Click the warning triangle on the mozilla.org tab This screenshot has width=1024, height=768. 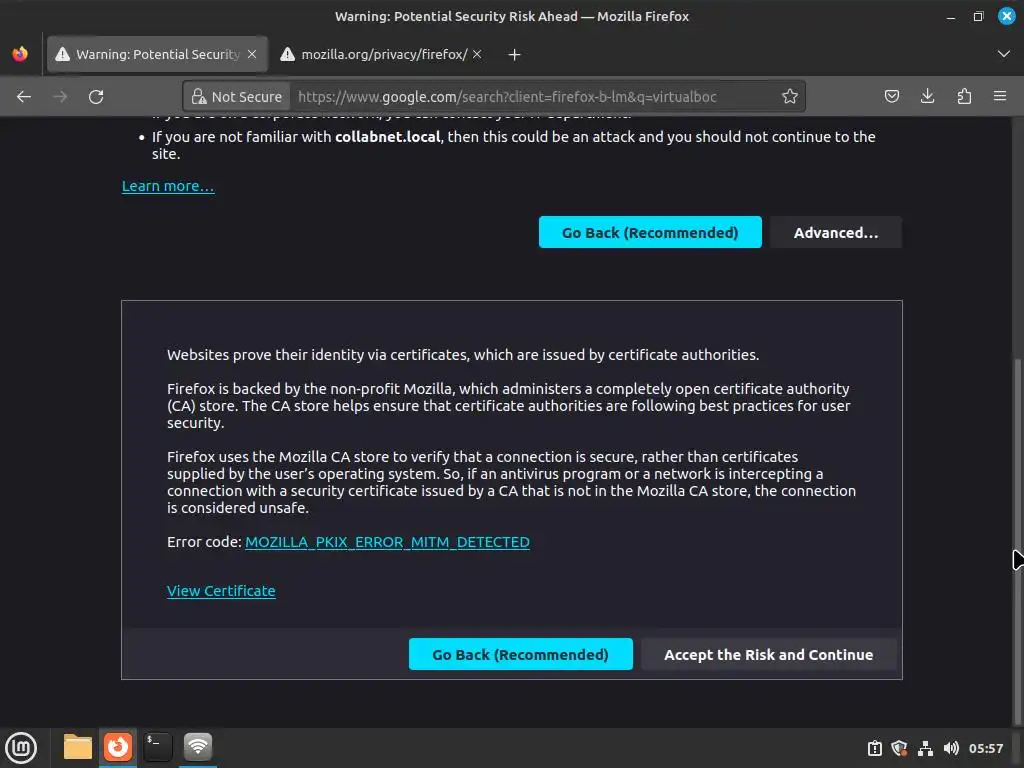287,54
